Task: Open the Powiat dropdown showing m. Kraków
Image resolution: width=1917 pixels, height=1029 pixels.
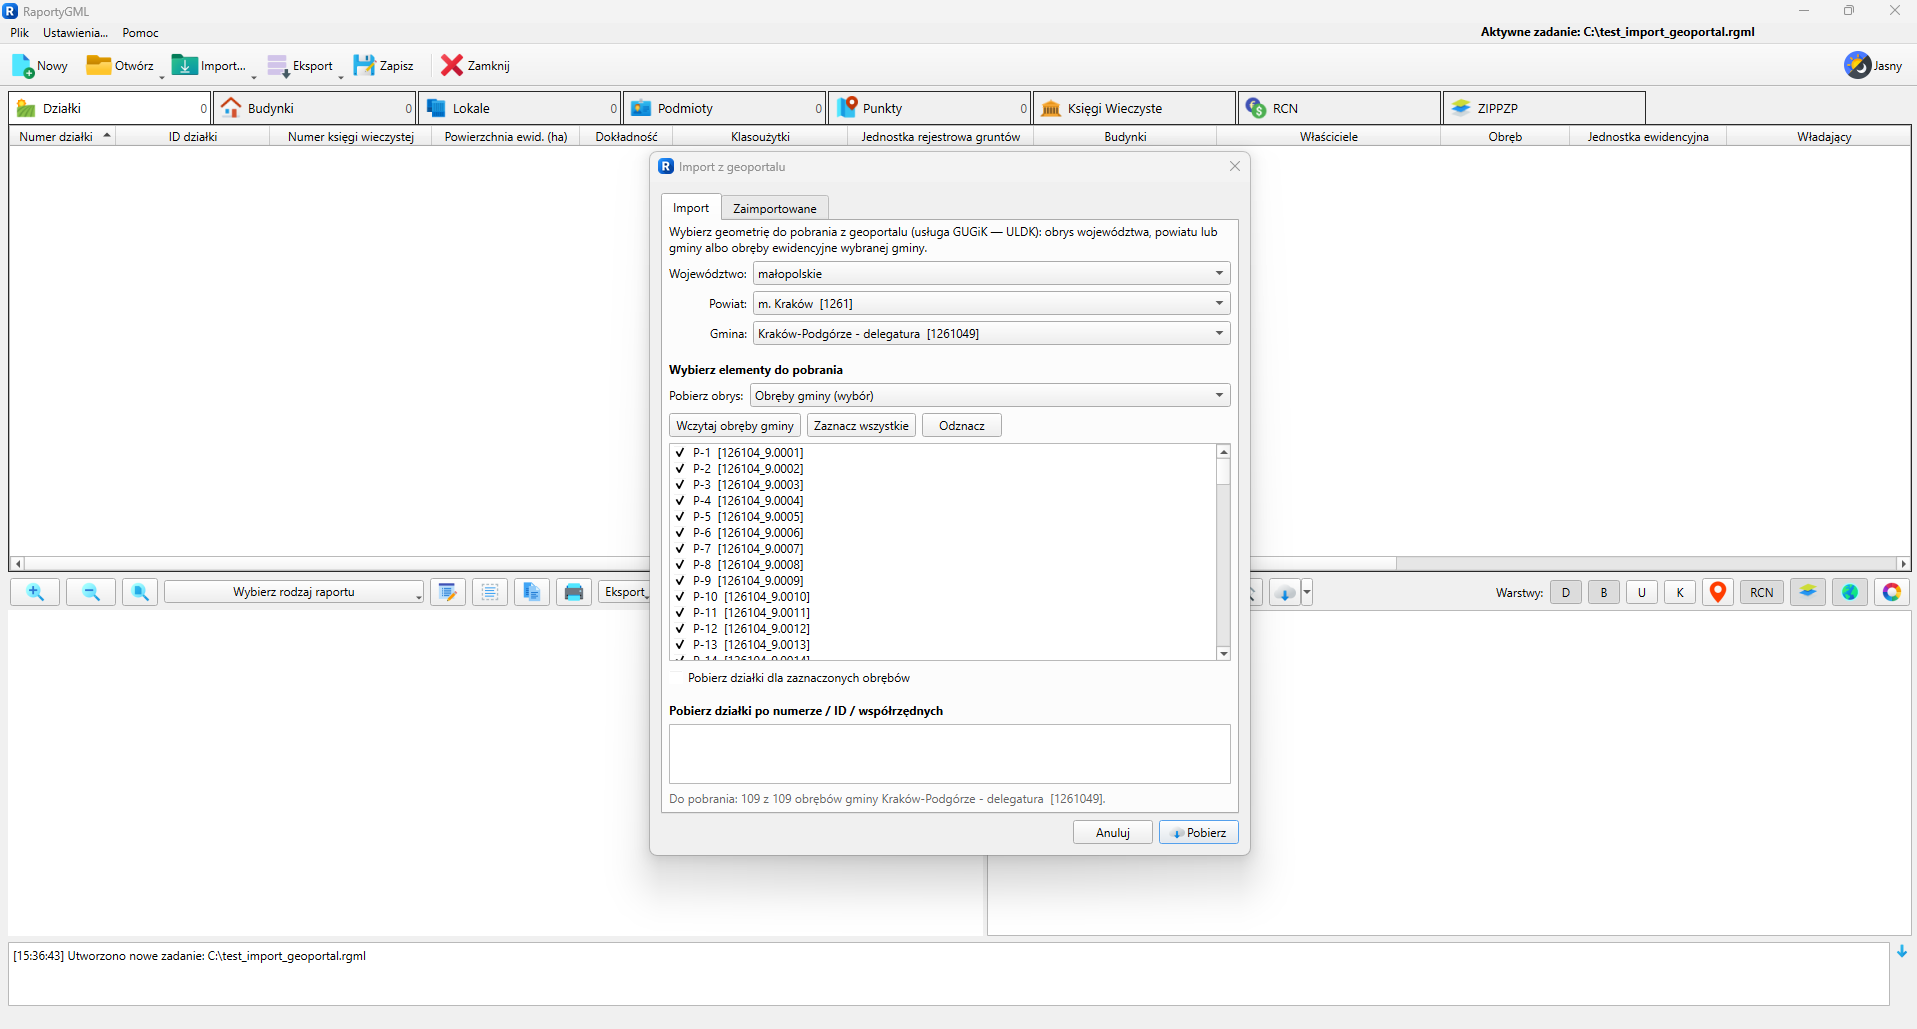Action: [991, 304]
